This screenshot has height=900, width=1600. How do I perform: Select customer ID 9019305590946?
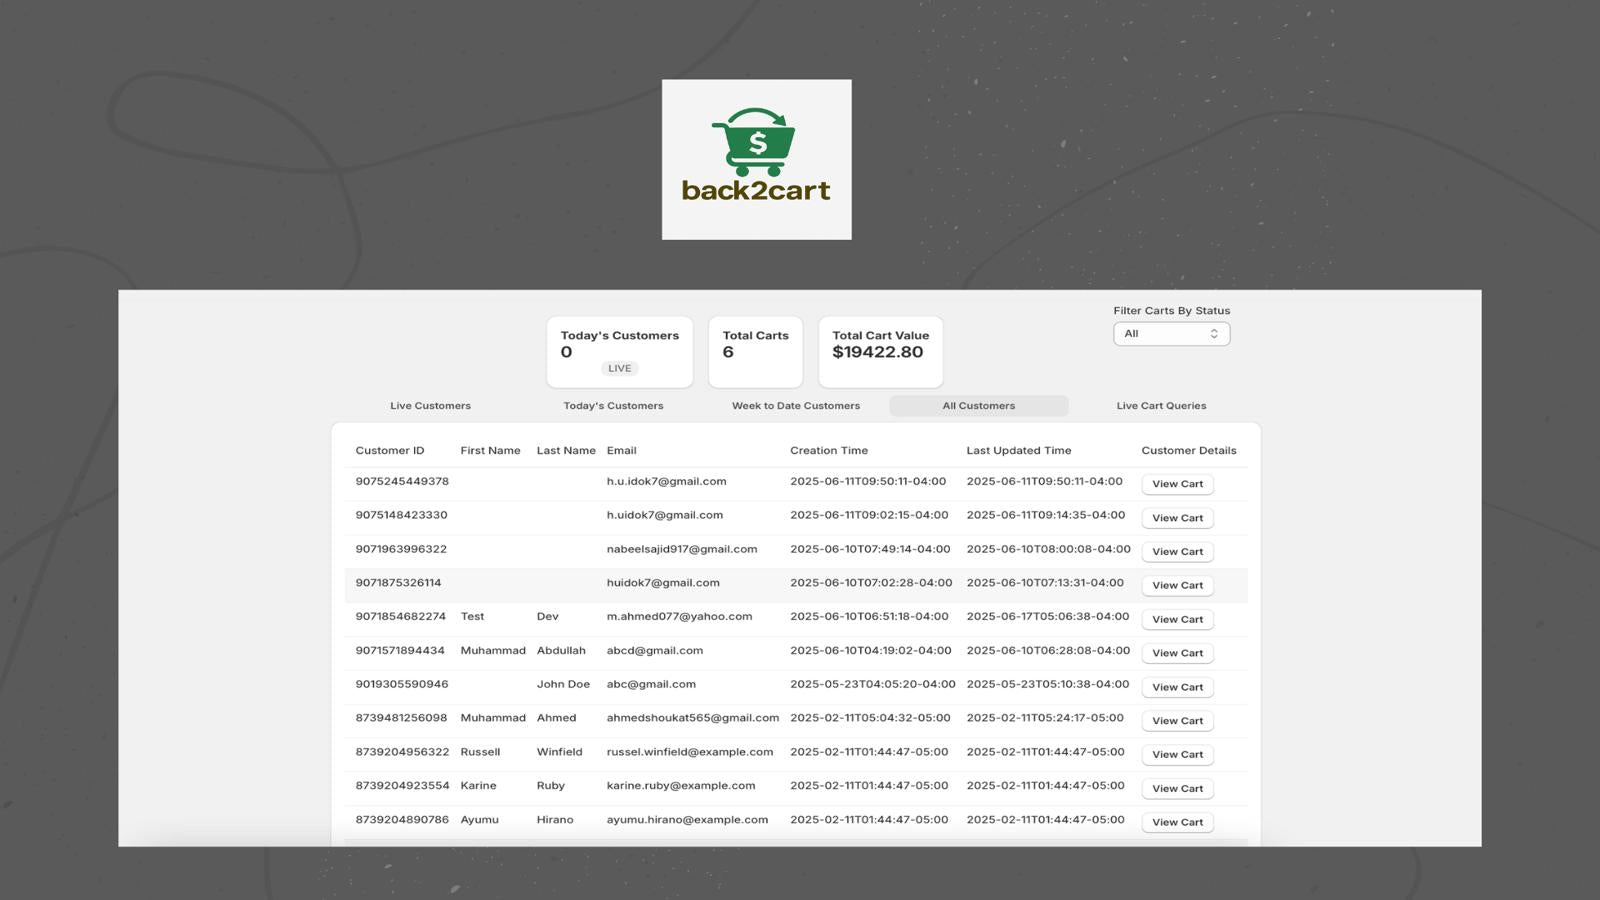pyautogui.click(x=402, y=685)
